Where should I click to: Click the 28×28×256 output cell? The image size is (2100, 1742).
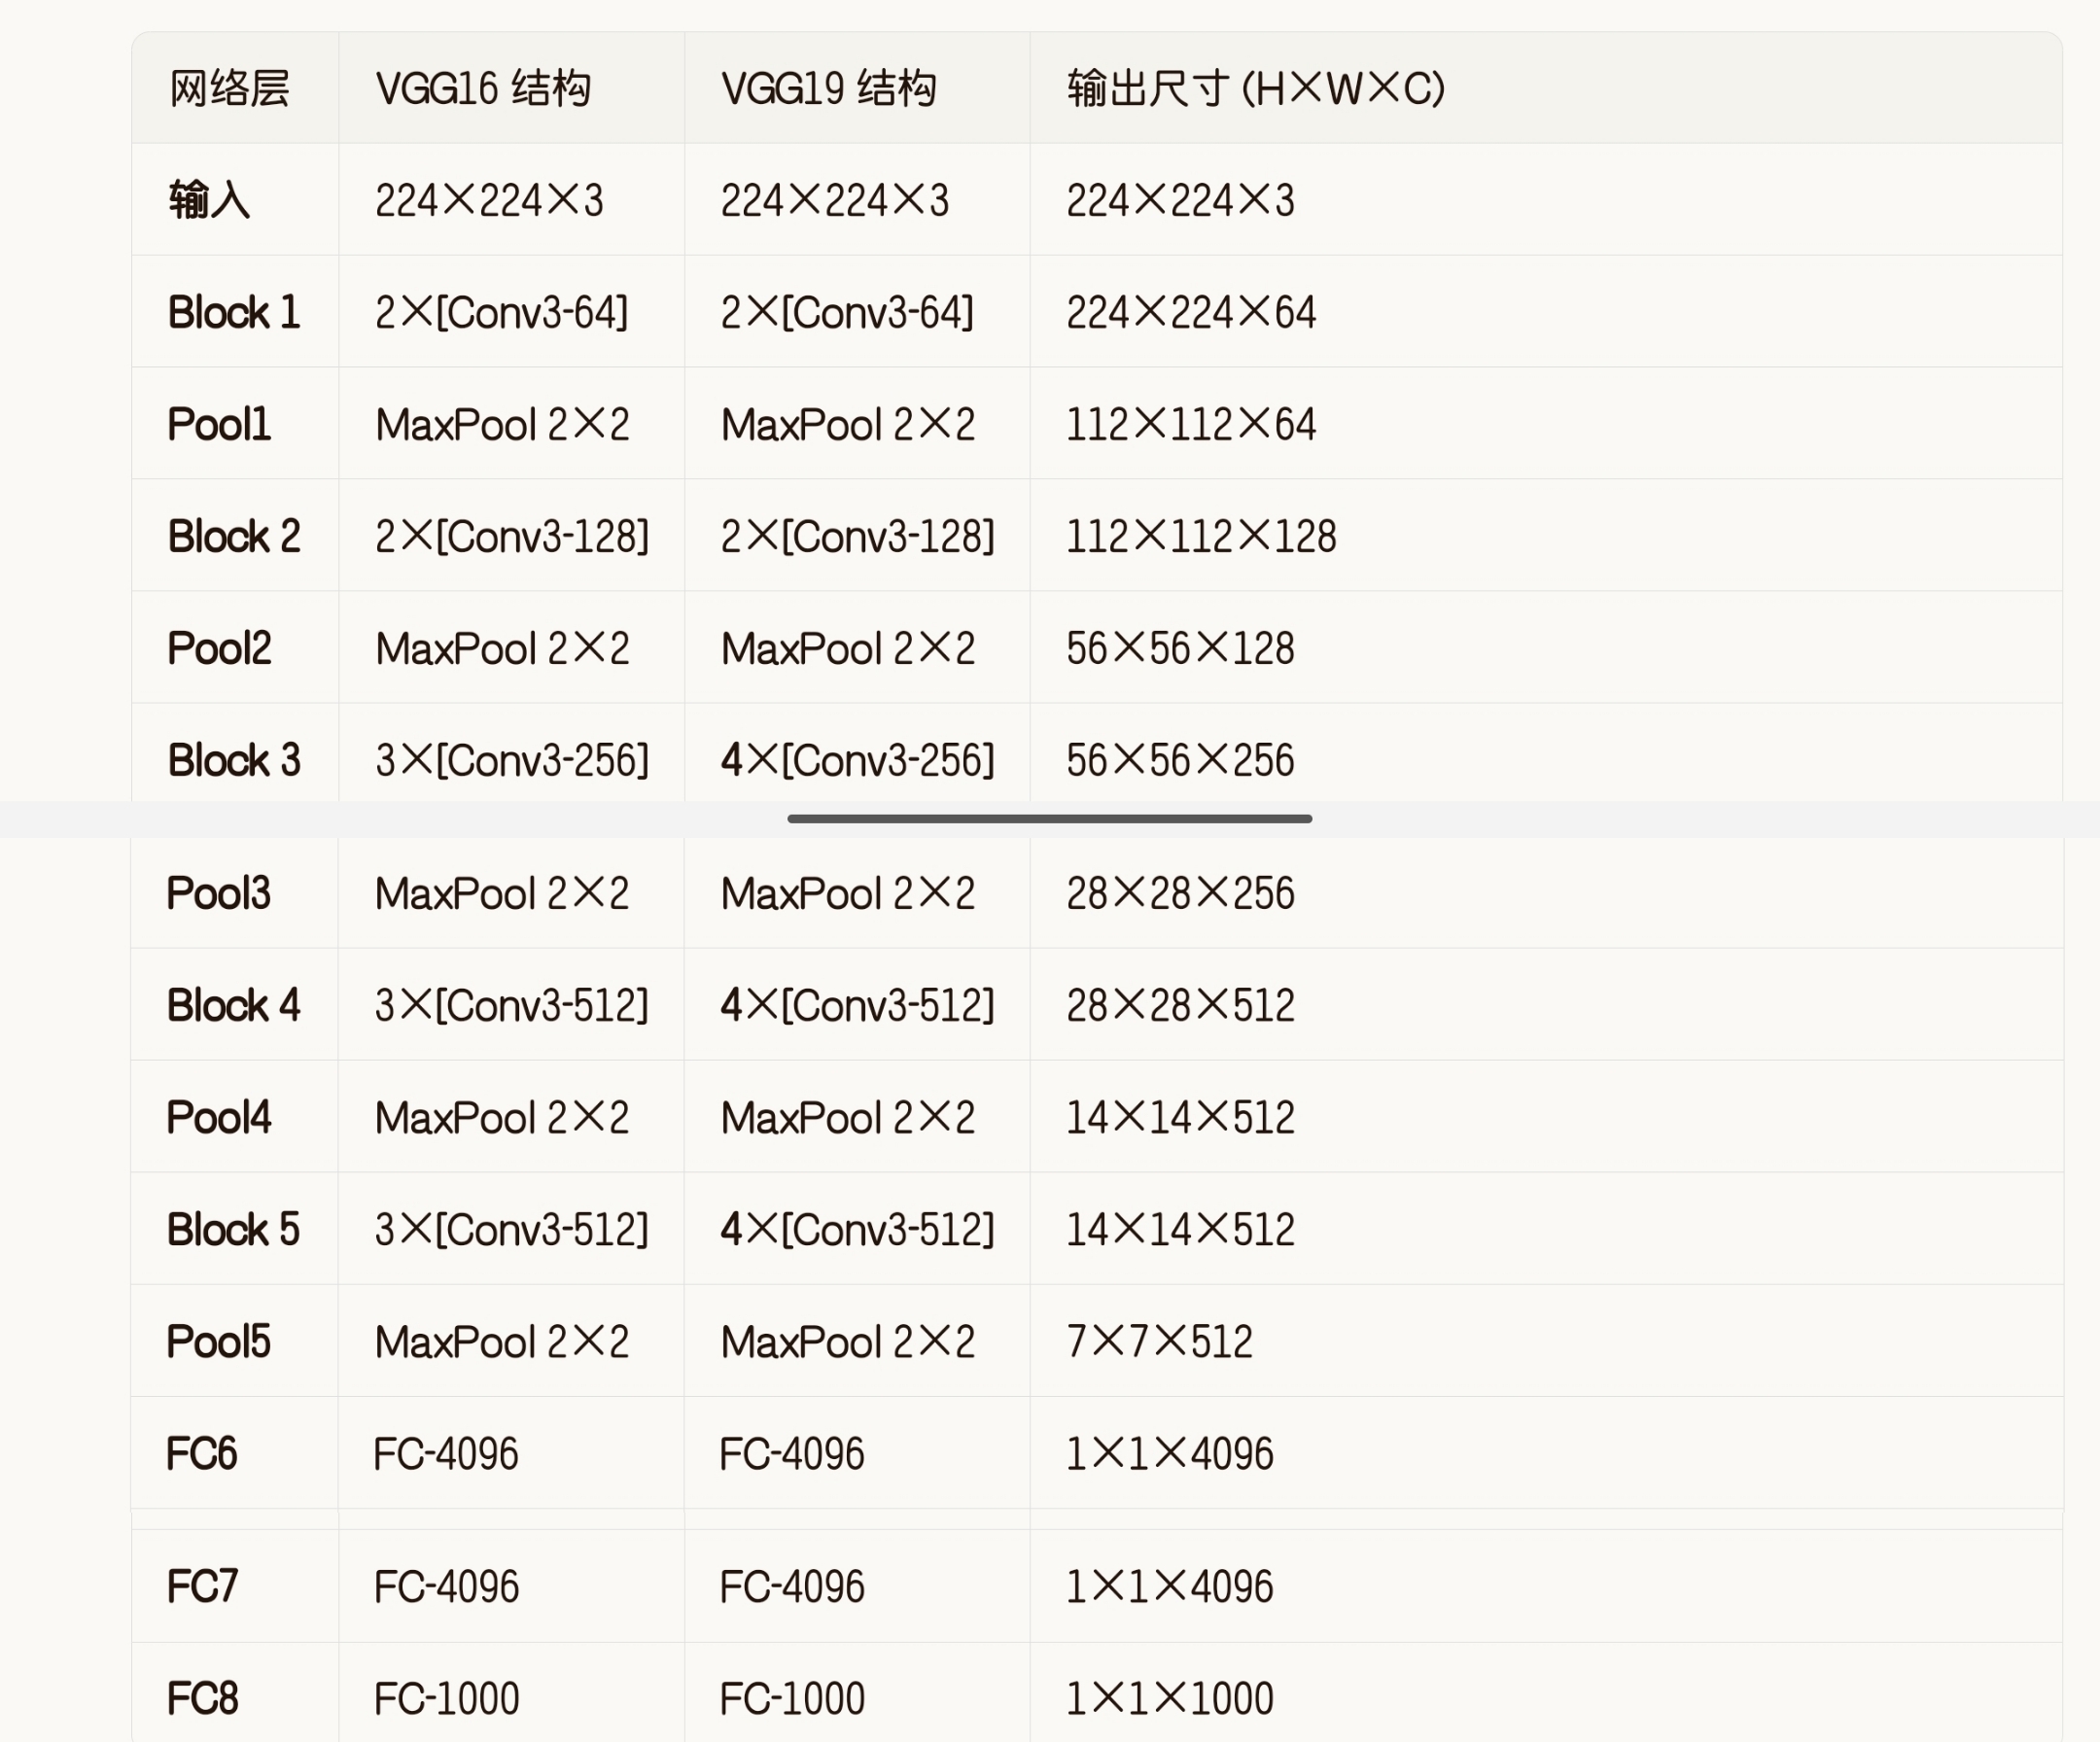point(1180,893)
